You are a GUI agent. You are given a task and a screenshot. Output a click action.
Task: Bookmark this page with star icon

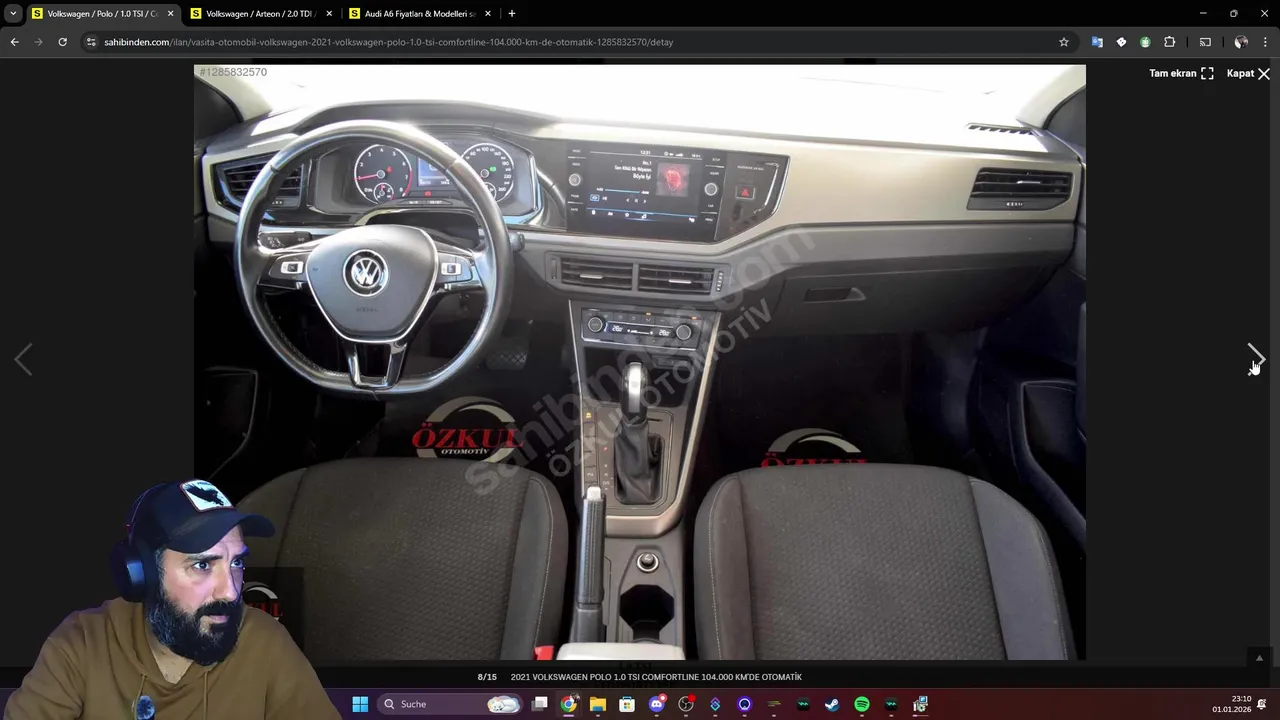pos(1064,42)
